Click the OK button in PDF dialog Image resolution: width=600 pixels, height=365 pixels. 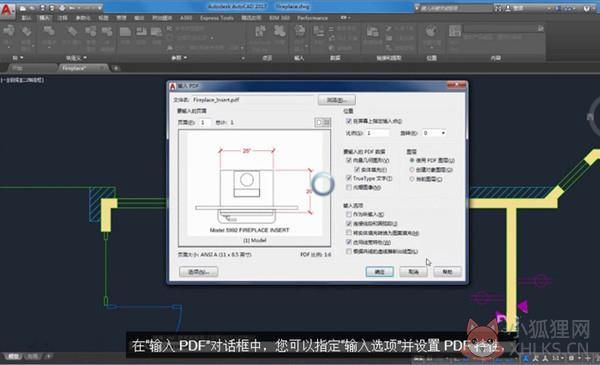379,272
